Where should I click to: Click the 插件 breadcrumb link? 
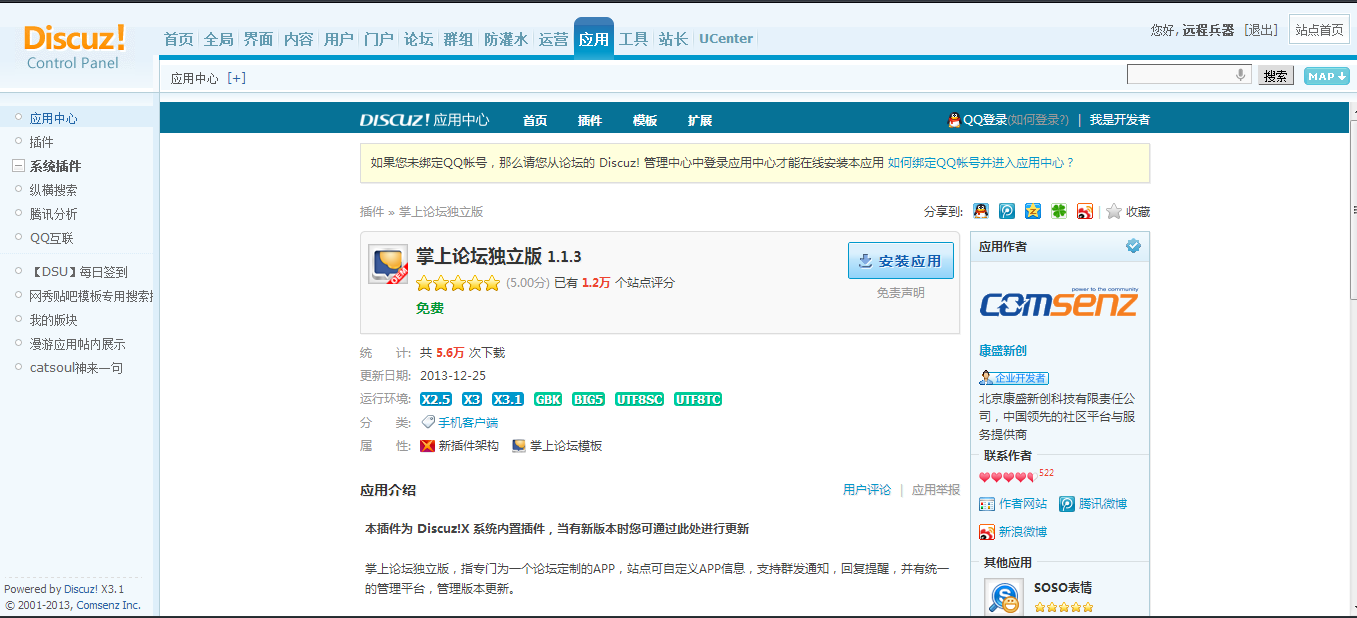[x=372, y=212]
